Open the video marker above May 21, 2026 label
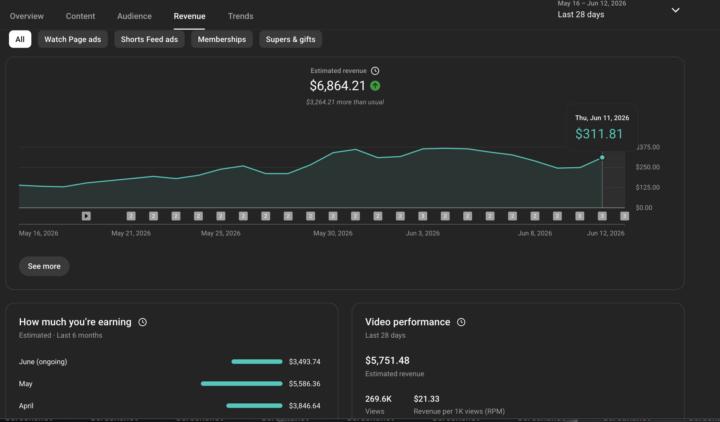This screenshot has height=422, width=720. tap(131, 216)
